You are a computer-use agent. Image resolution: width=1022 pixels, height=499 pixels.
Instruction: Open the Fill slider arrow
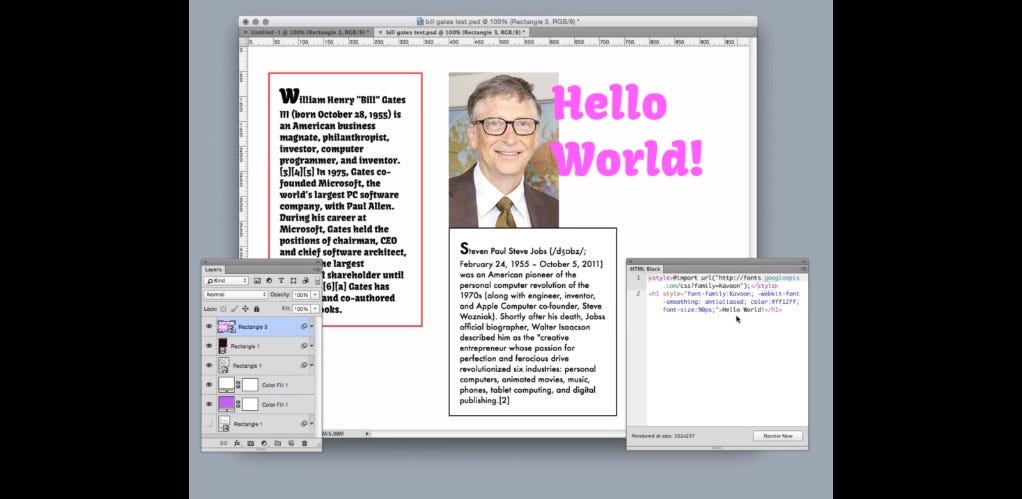[x=315, y=309]
